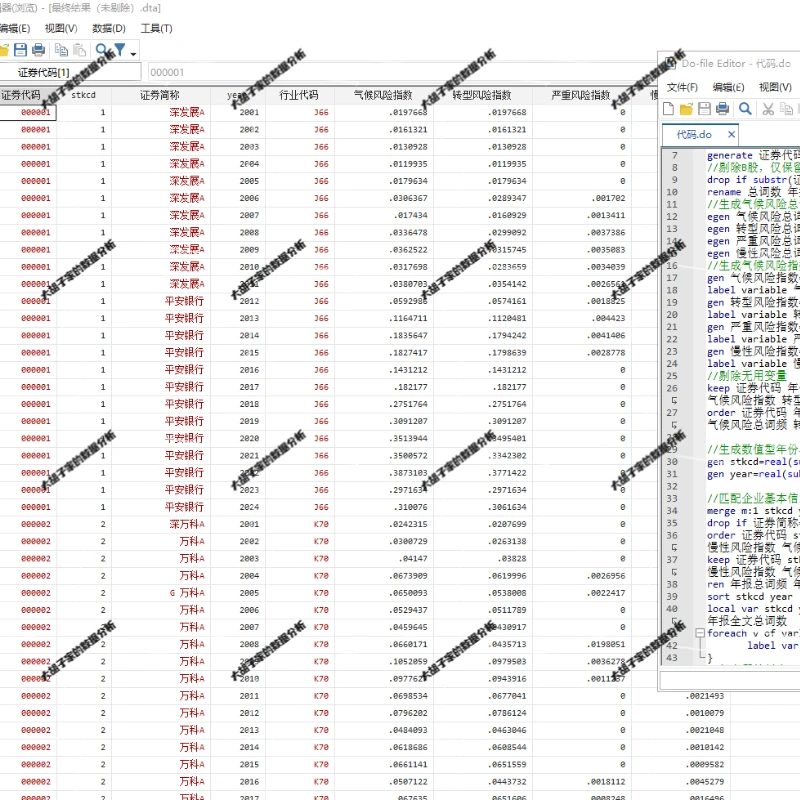This screenshot has width=800, height=800.
Task: Select the .1164711 climate risk cell
Action: 384,318
